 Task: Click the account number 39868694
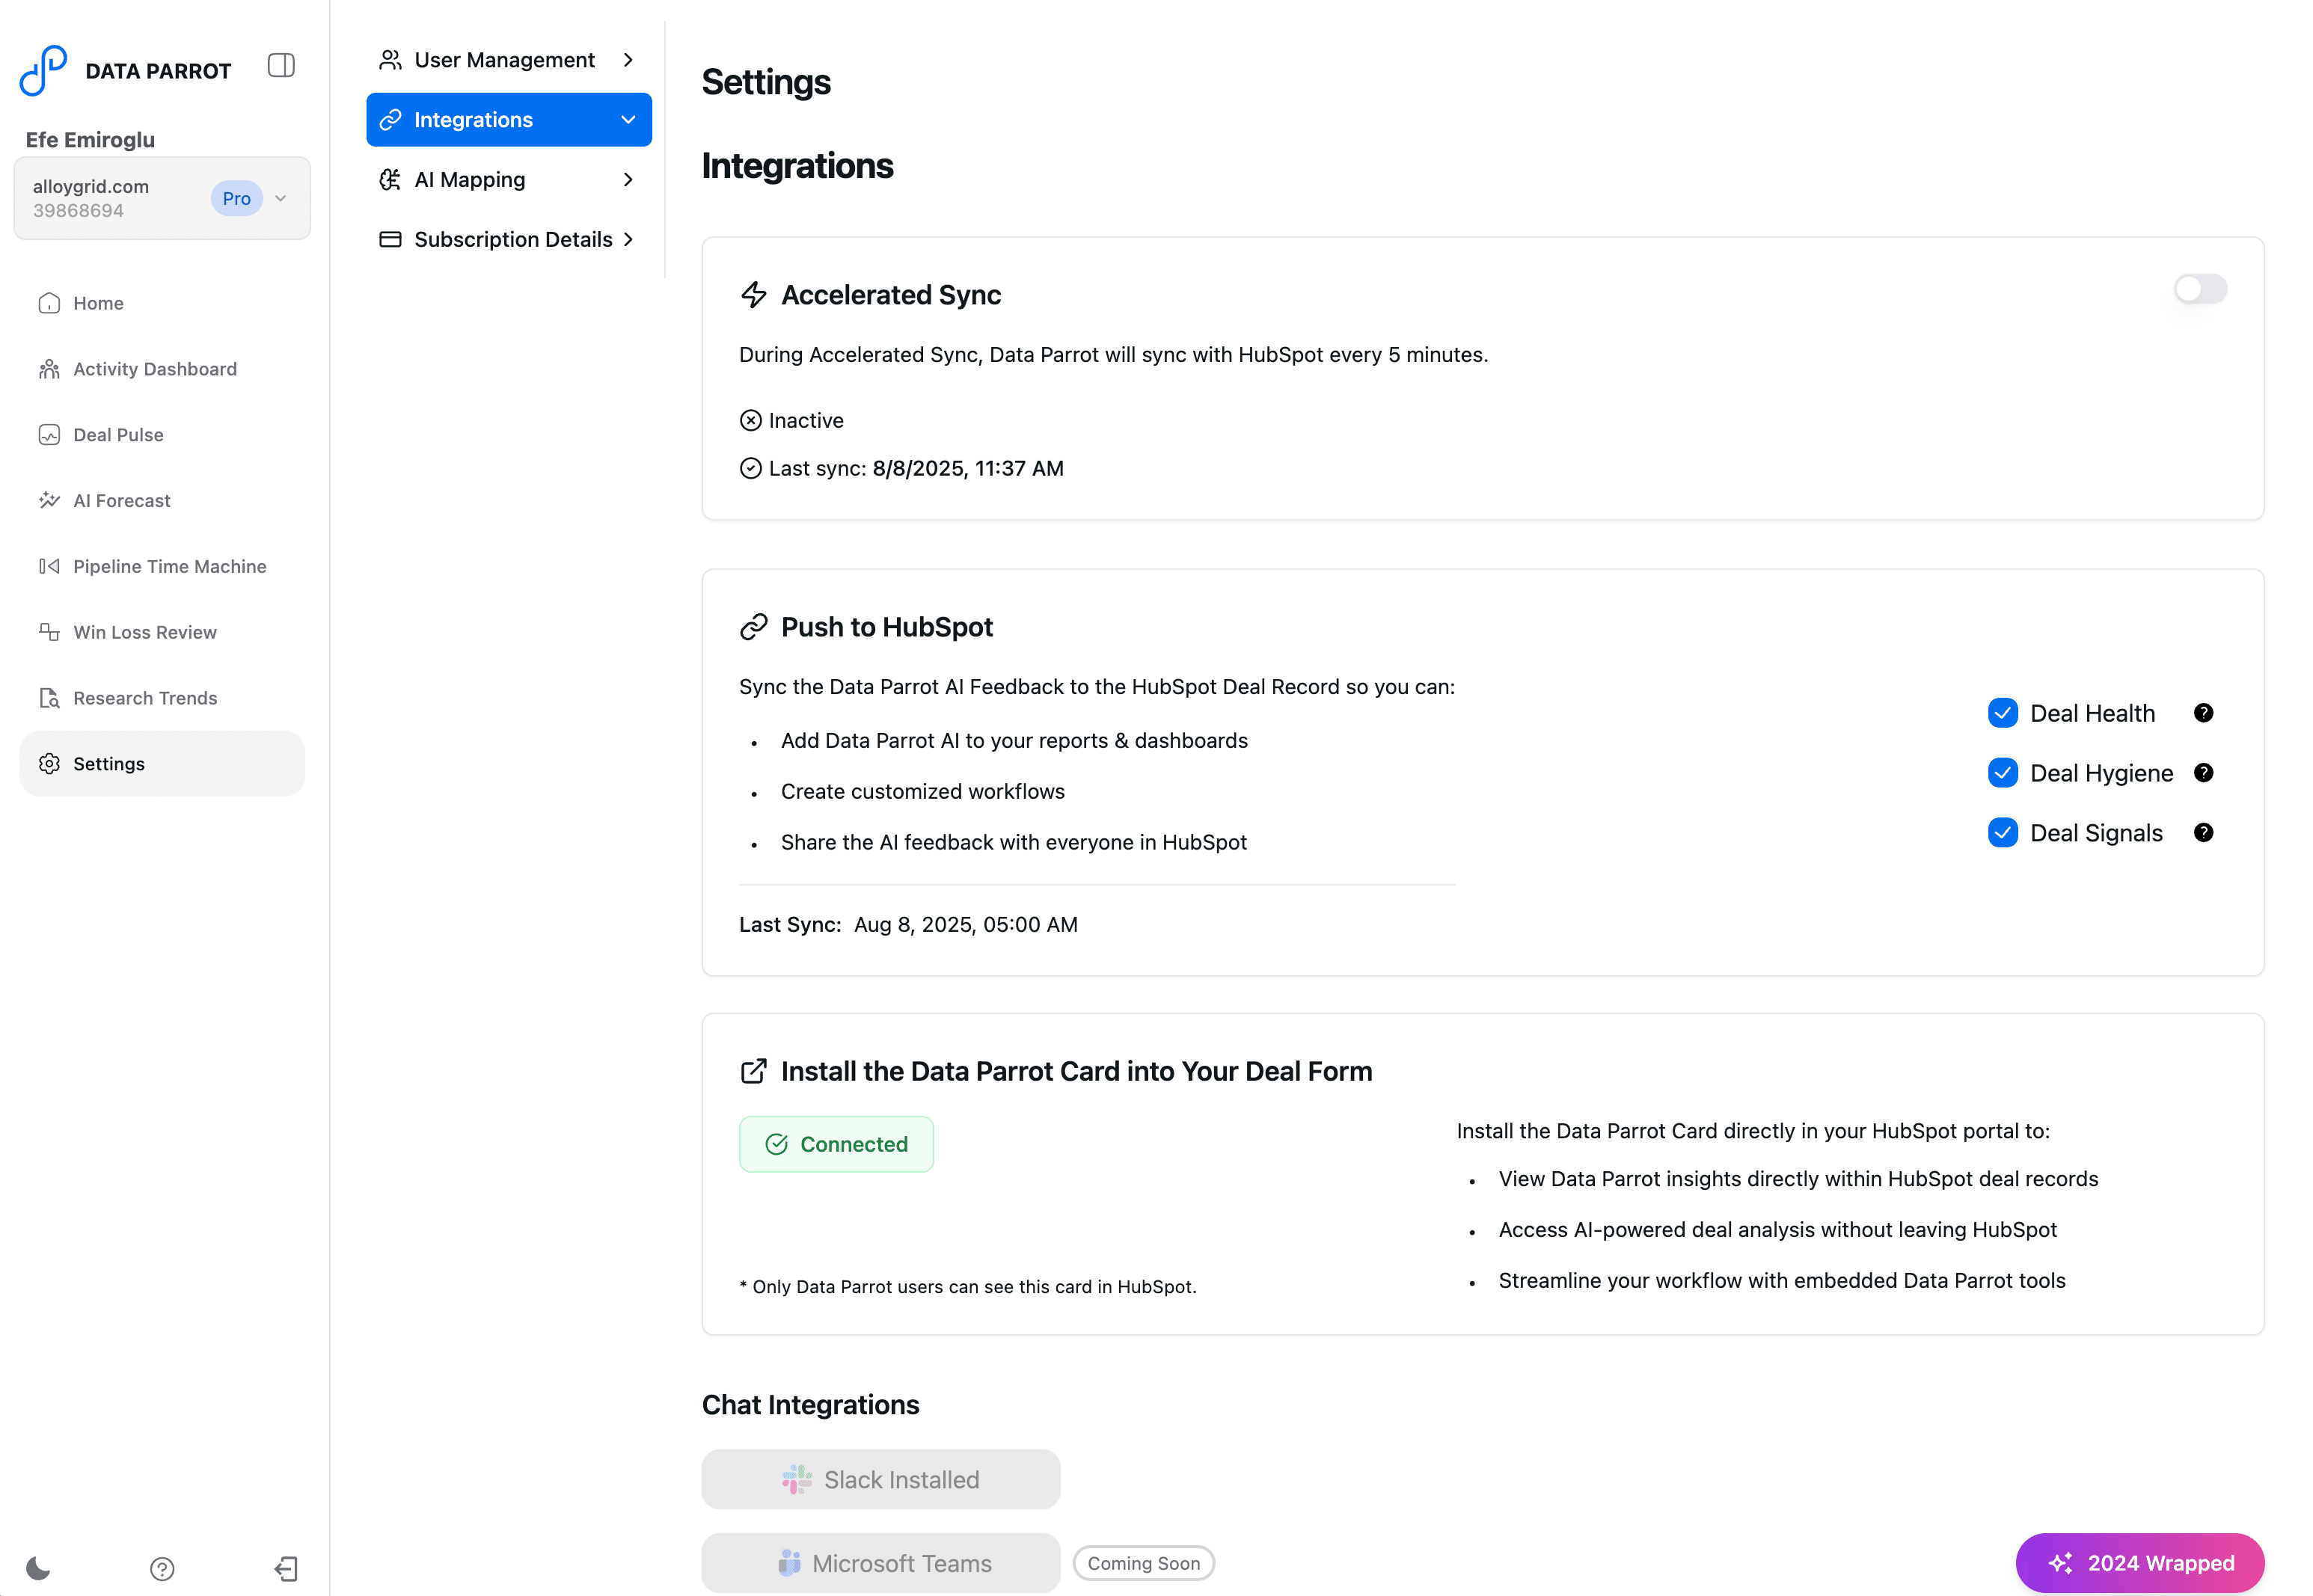tap(78, 210)
